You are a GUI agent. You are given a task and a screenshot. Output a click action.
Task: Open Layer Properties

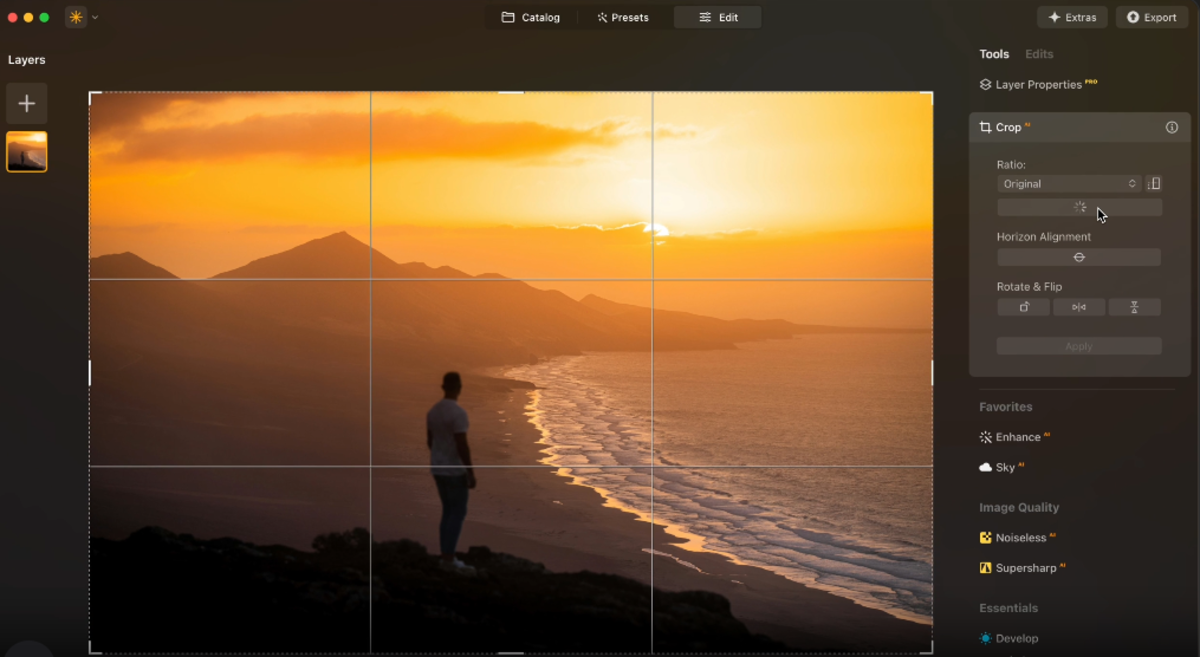[1040, 84]
